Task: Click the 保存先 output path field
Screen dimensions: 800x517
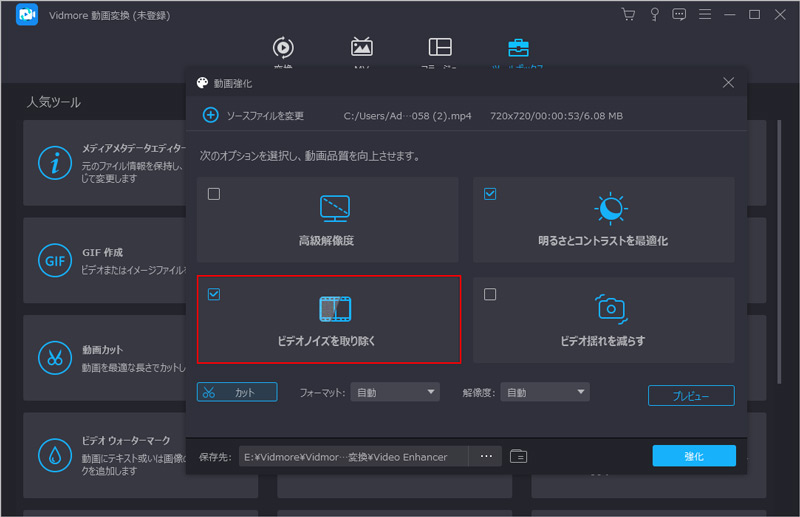Action: [x=354, y=456]
